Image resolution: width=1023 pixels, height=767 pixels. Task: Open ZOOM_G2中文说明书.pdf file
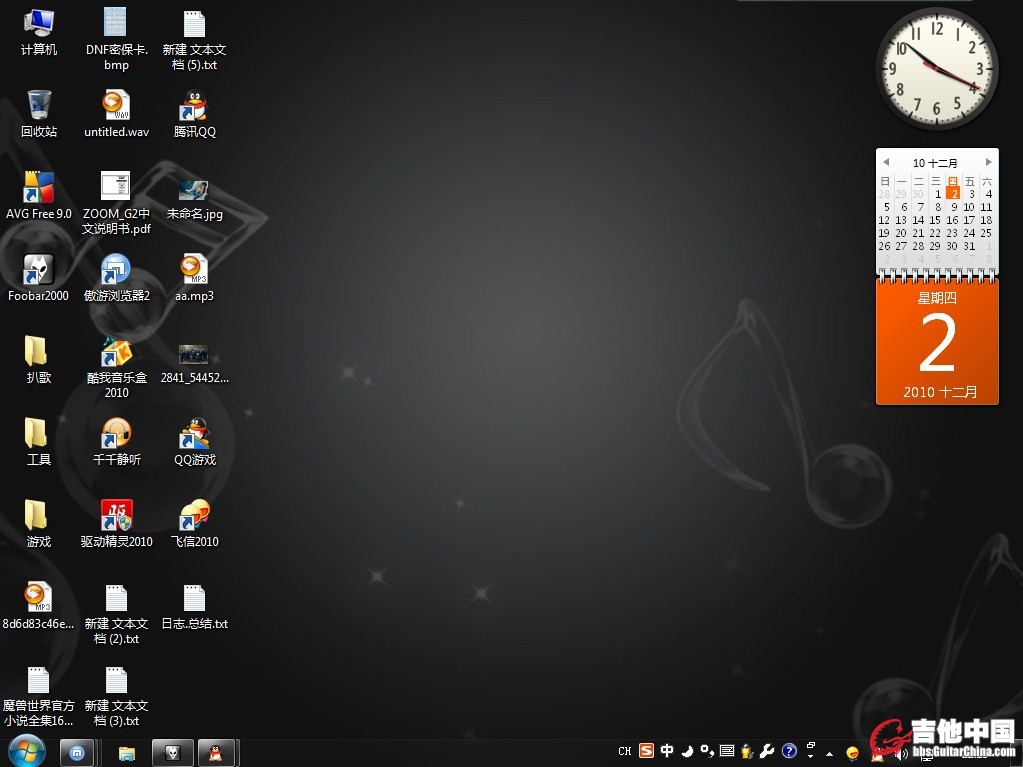point(116,187)
